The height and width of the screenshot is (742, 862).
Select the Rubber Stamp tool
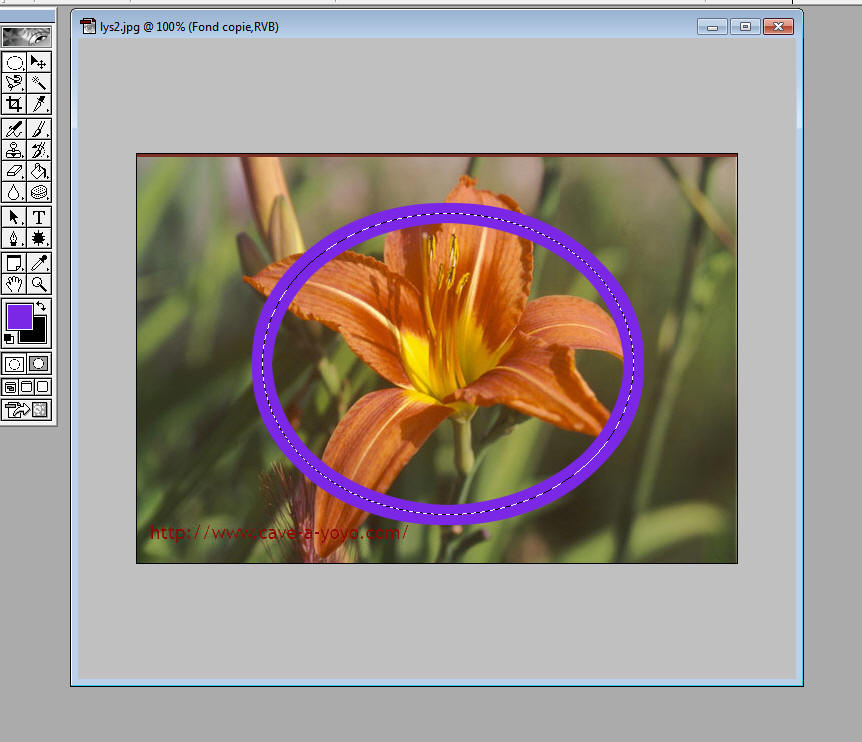coord(14,150)
